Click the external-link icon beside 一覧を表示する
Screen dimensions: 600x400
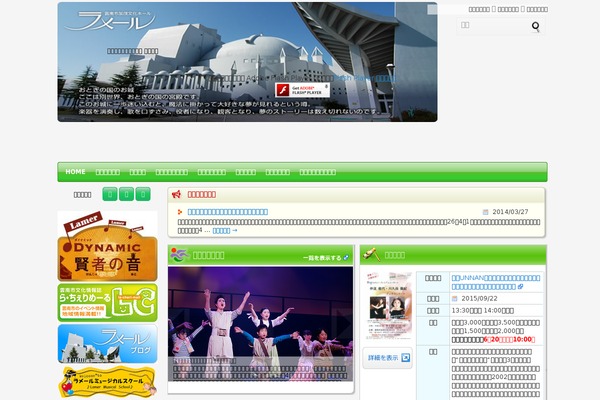346,258
